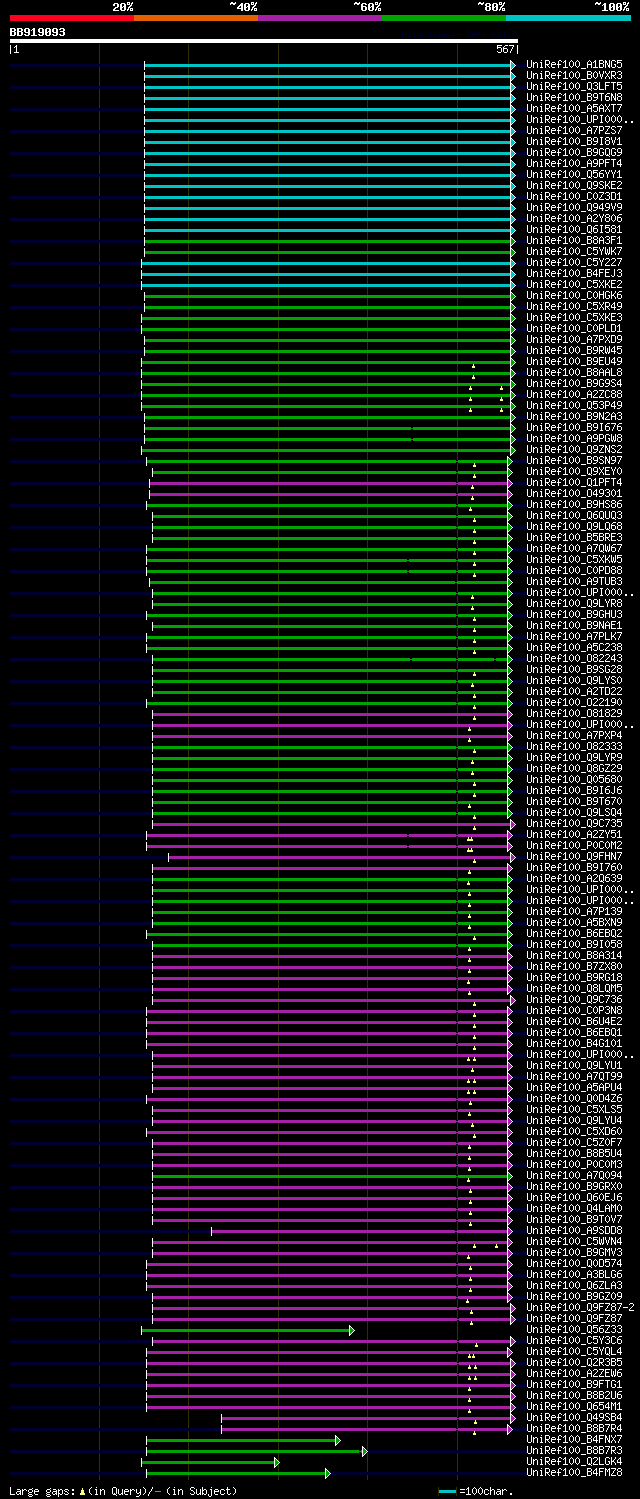The width and height of the screenshot is (640, 1499).
Task: Select hit label UniRef100_O49301
Action: (x=574, y=493)
